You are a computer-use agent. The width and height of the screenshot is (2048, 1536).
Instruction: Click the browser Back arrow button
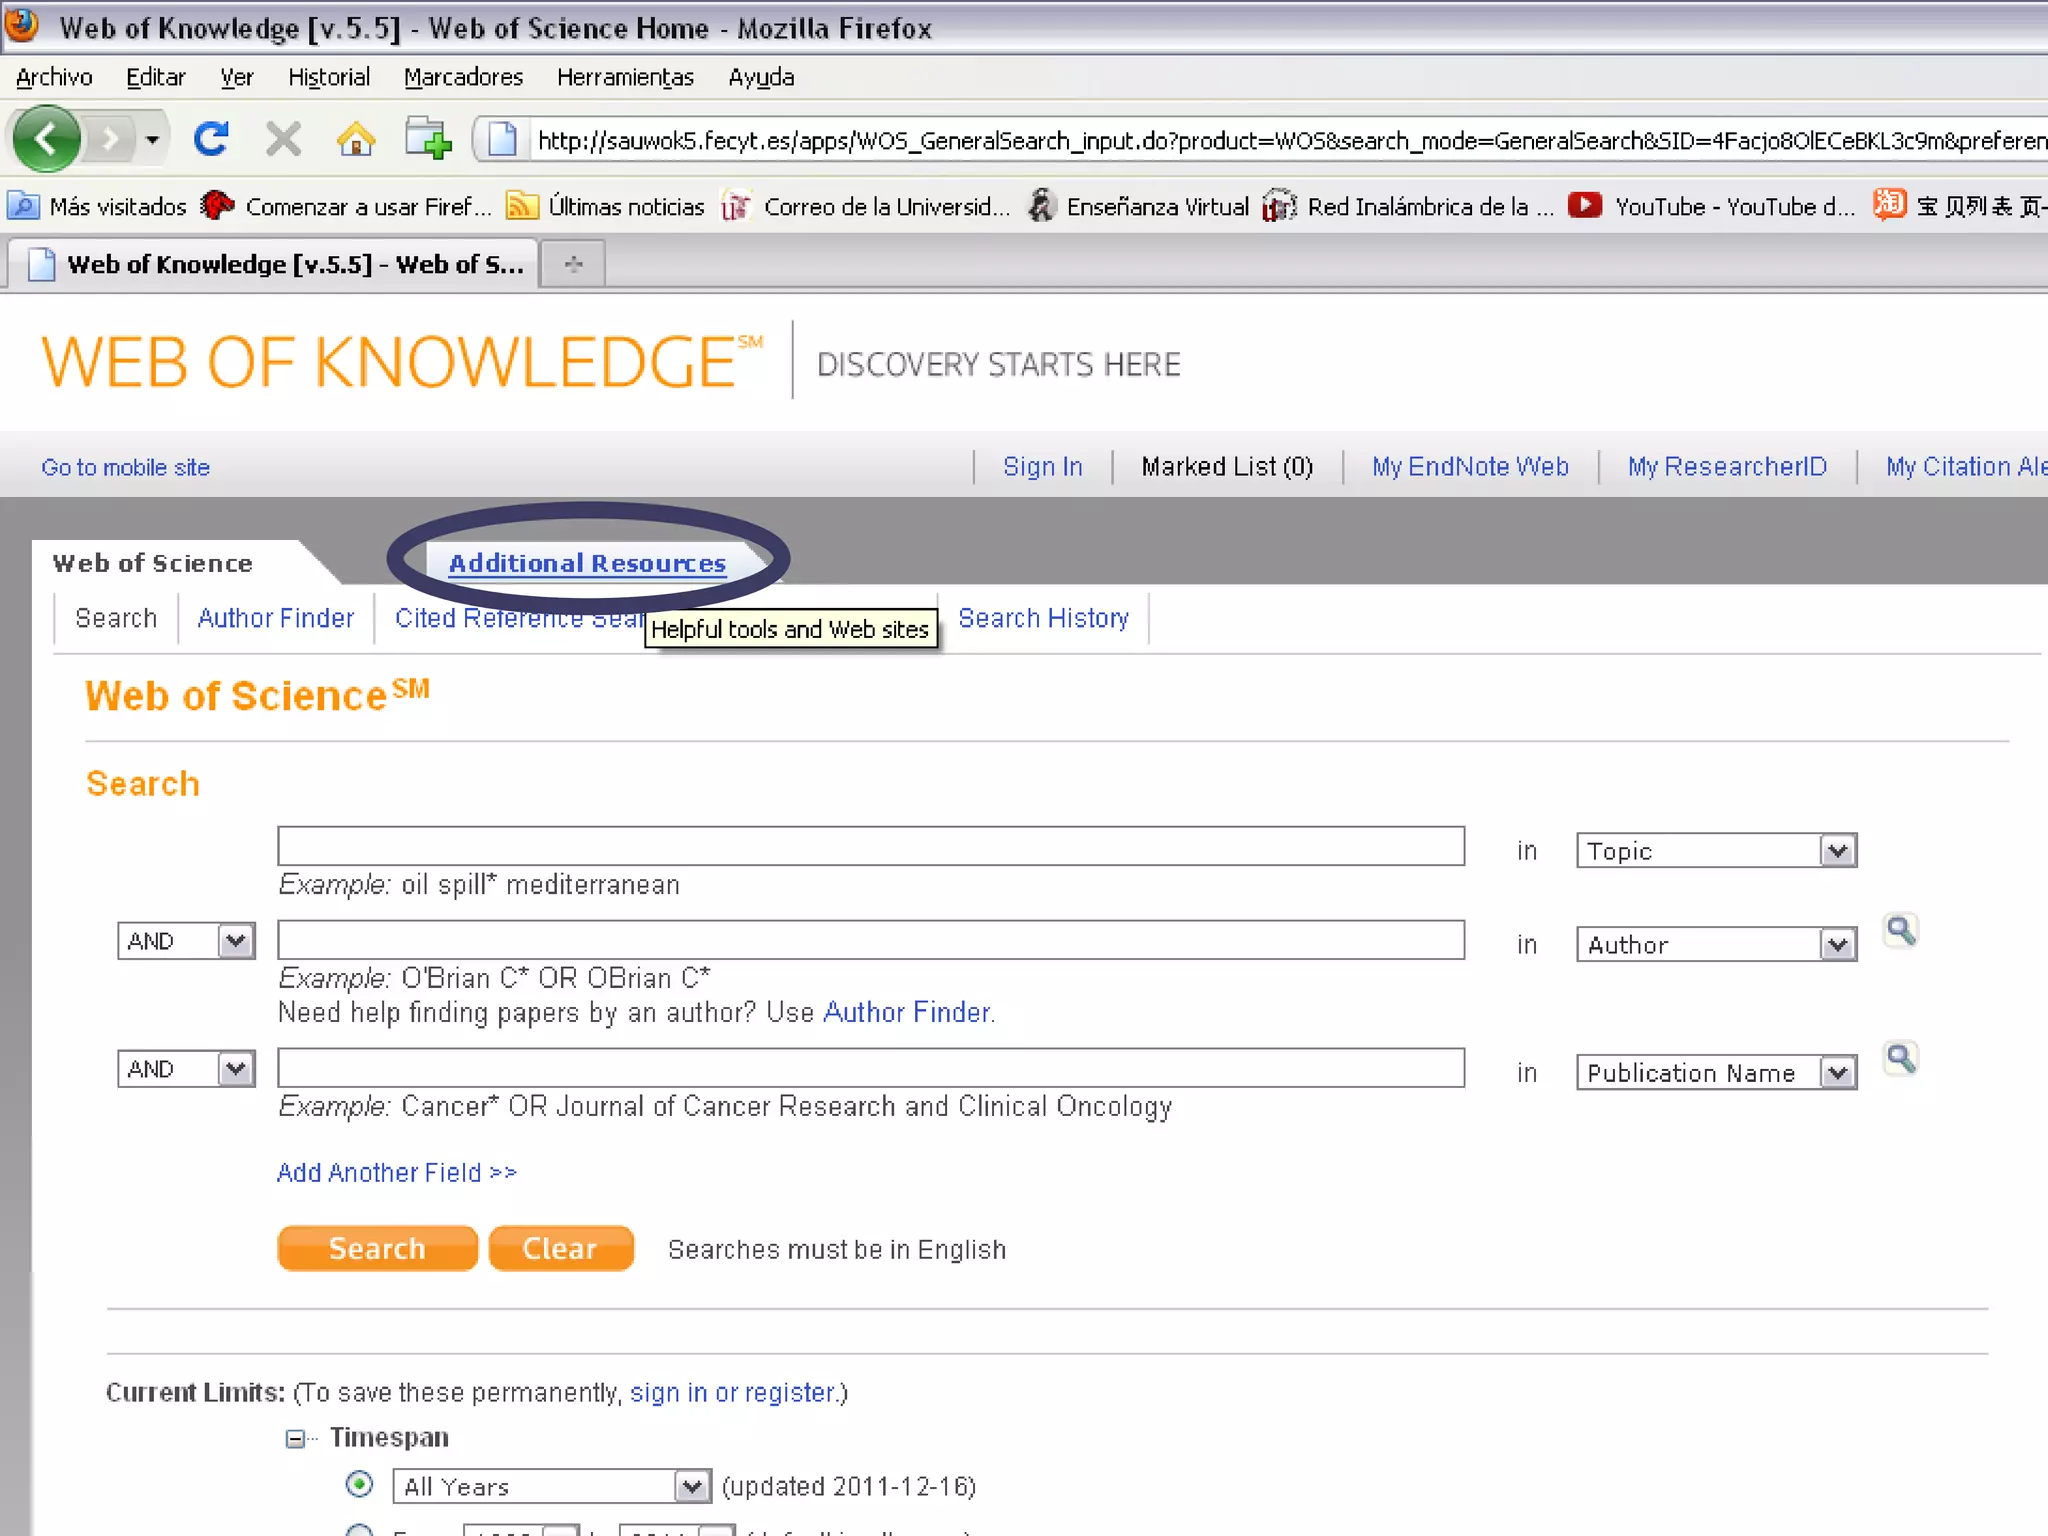click(46, 139)
